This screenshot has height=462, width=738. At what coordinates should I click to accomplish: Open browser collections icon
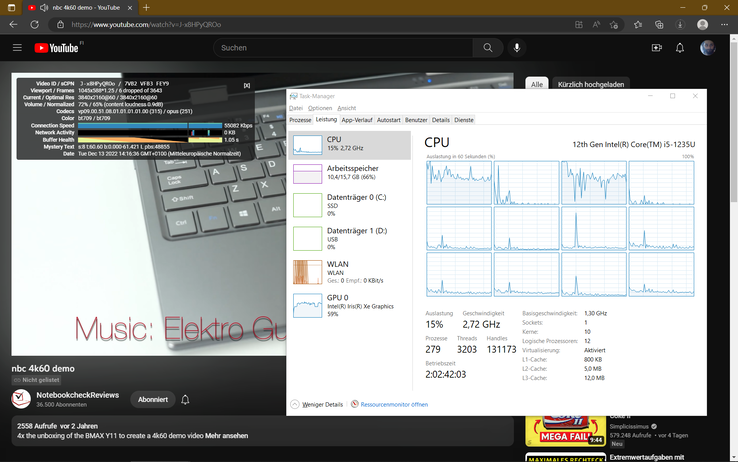[x=659, y=24]
